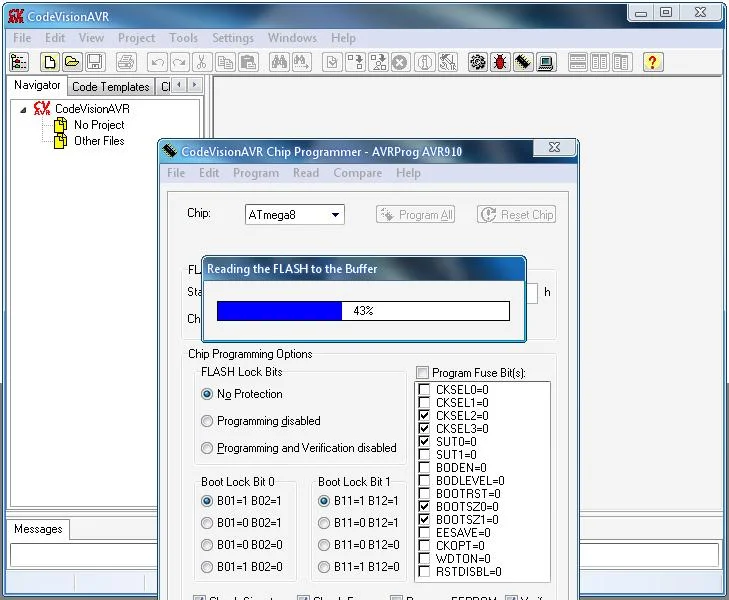This screenshot has height=600, width=729.
Task: Click the Stop compilation X icon
Action: (x=399, y=62)
